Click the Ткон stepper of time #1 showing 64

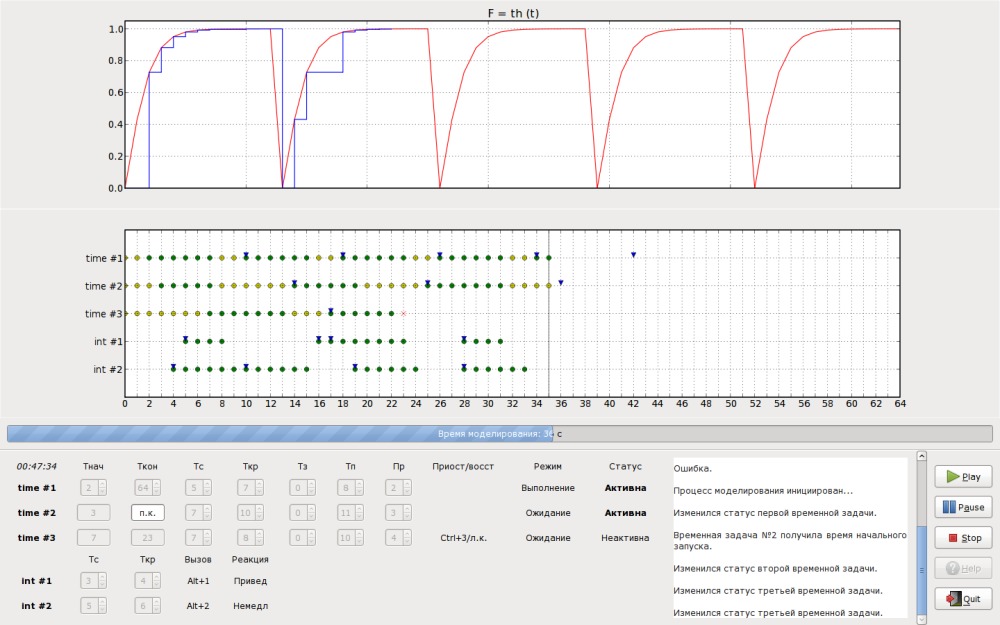pyautogui.click(x=147, y=488)
